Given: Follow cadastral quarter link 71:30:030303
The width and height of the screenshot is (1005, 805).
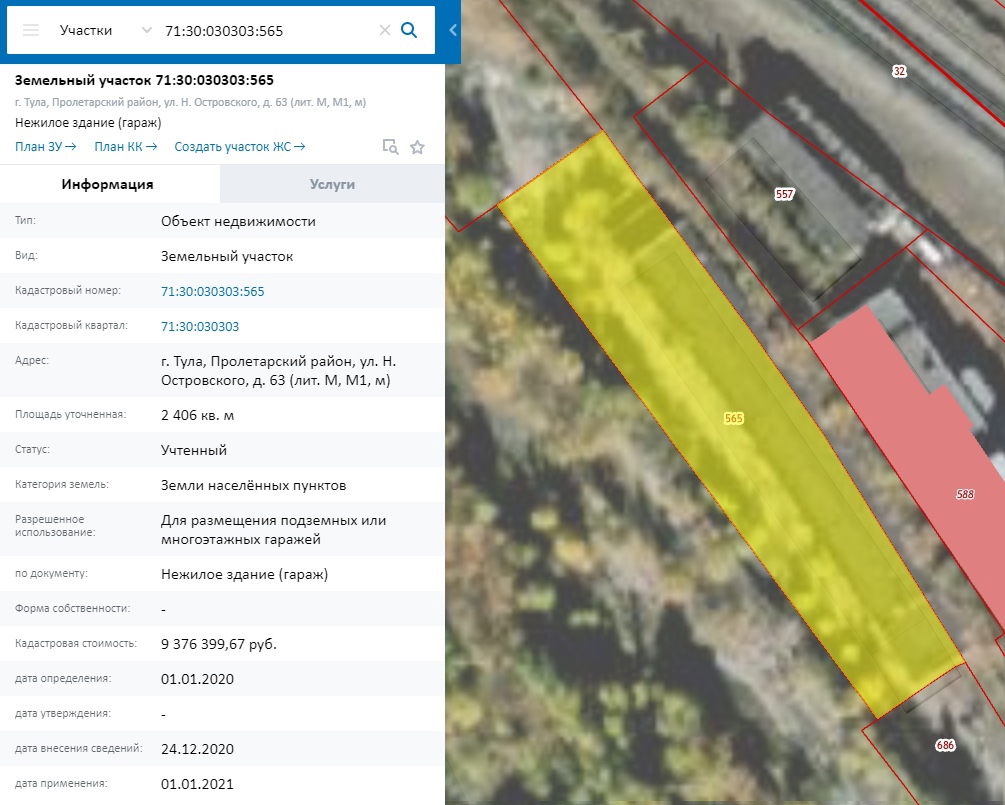Looking at the screenshot, I should point(200,326).
